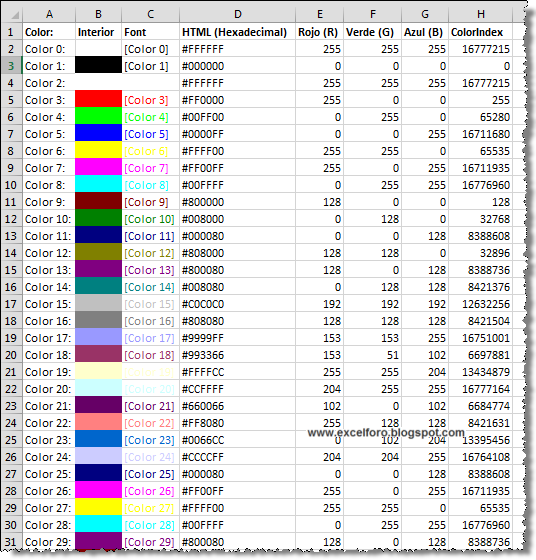Click cell containing '#00FF00'
Viewport: 536px width, 560px height.
pos(237,117)
